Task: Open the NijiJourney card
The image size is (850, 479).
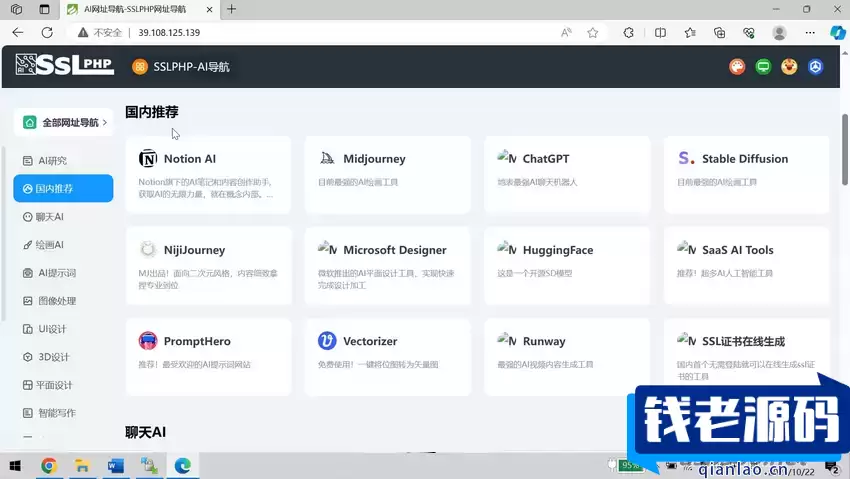Action: (208, 266)
